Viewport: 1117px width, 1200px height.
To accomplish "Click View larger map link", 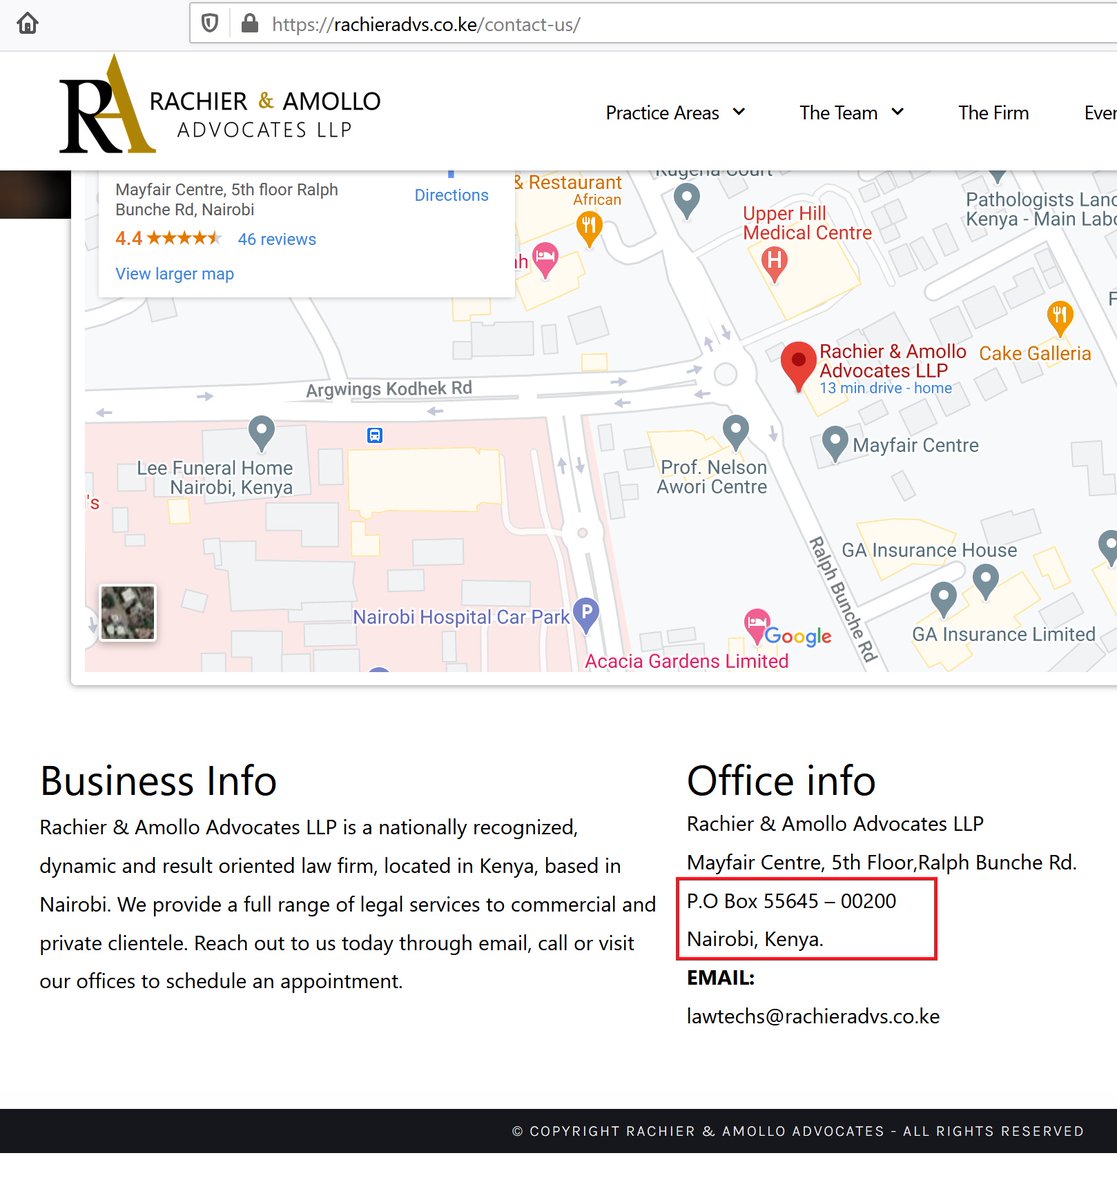I will click(x=174, y=274).
